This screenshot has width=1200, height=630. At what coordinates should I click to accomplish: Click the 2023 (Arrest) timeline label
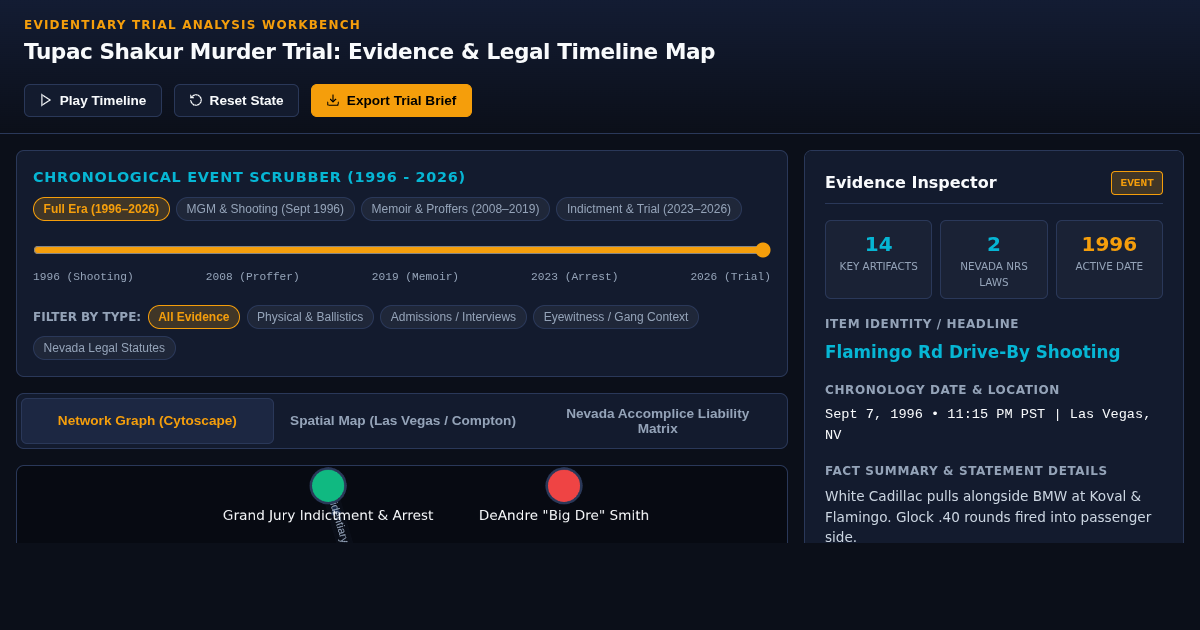(574, 277)
